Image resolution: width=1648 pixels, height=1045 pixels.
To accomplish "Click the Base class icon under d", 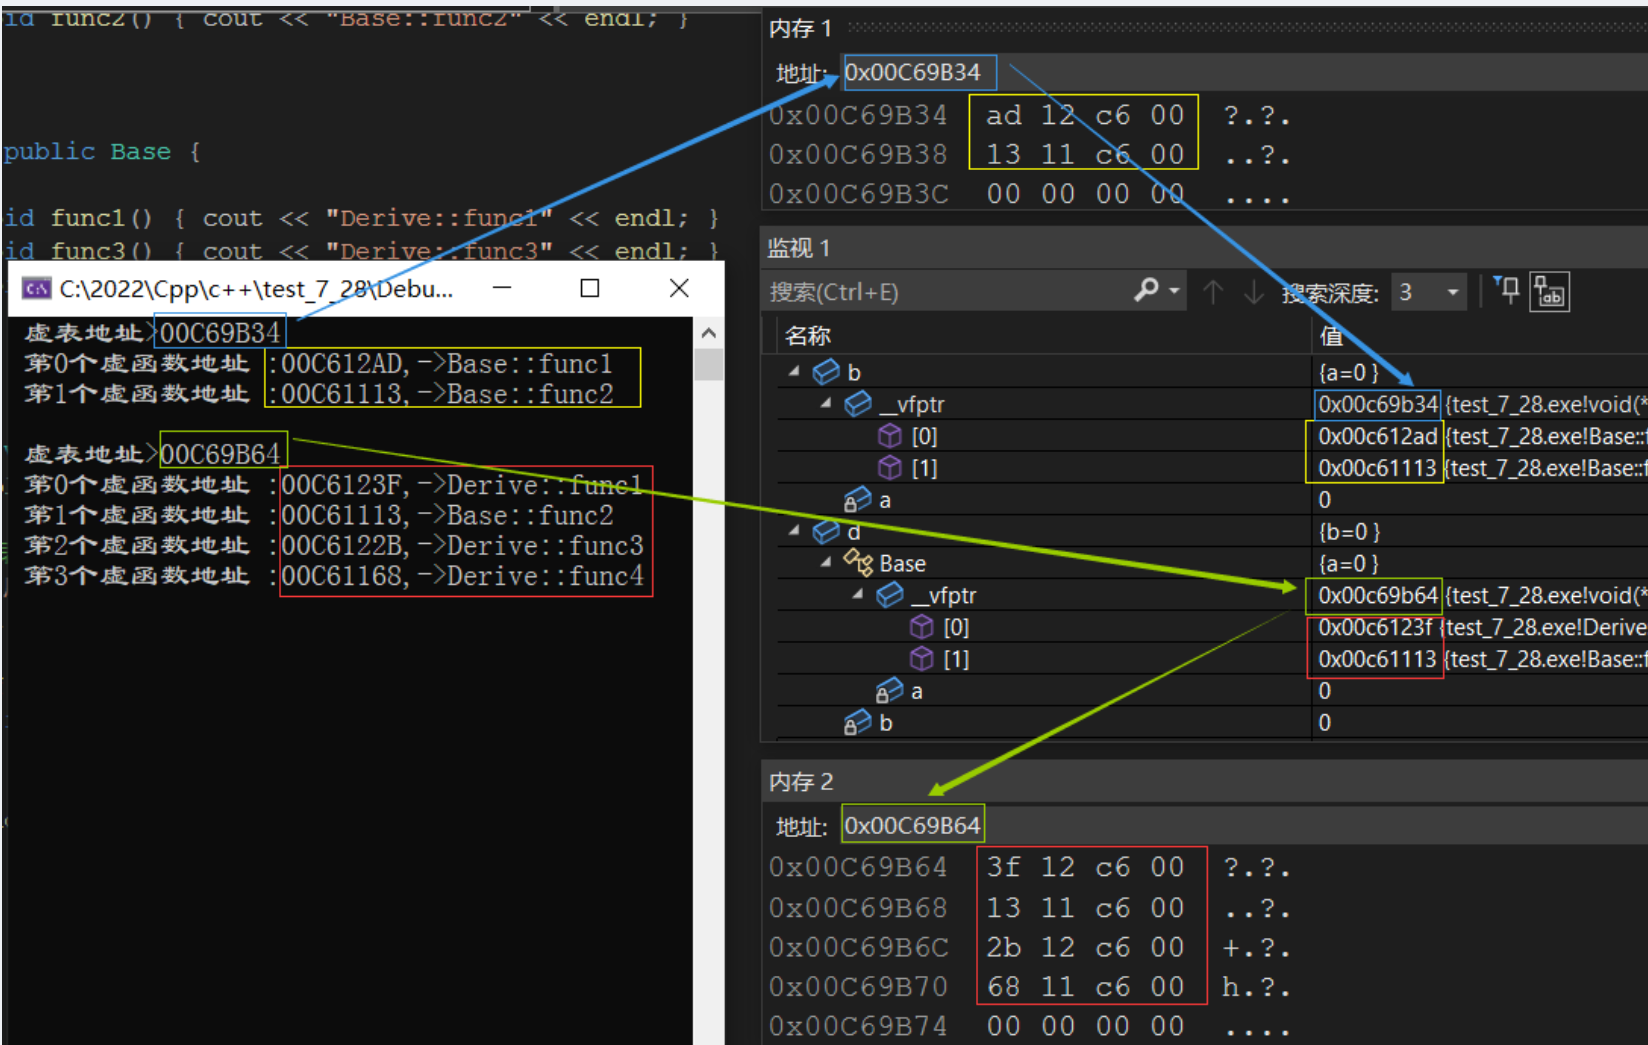I will tap(858, 563).
